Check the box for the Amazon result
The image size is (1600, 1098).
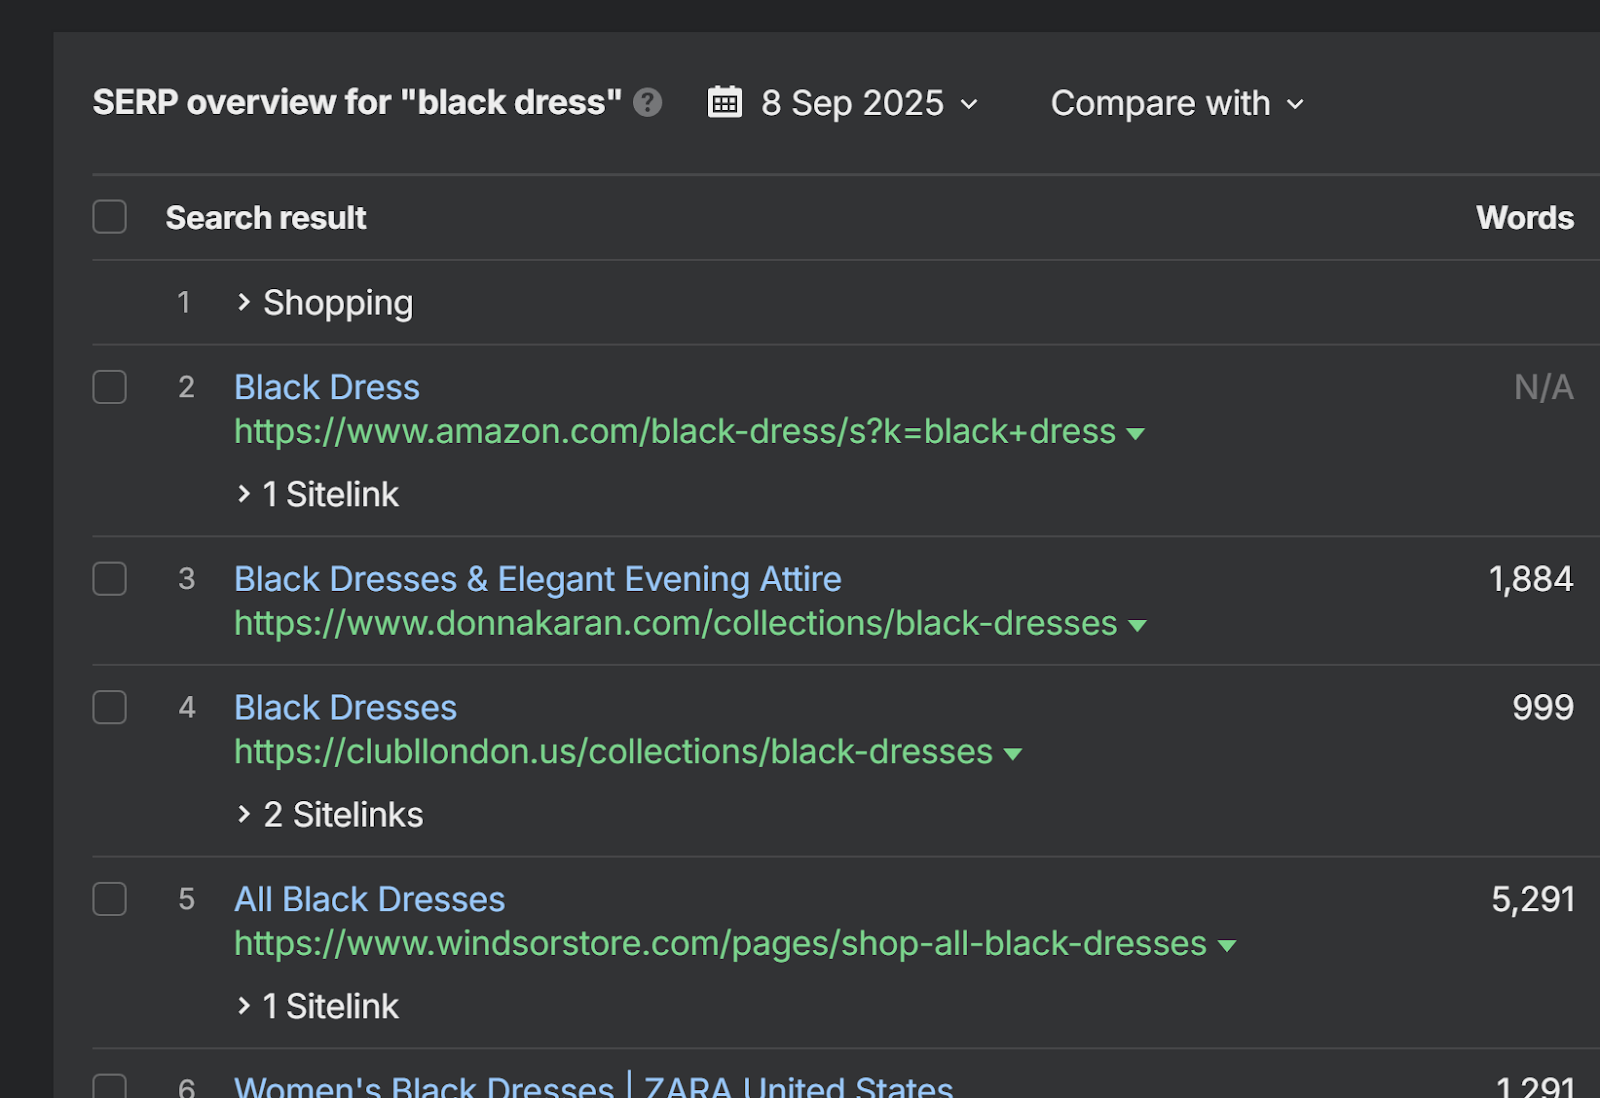pyautogui.click(x=110, y=387)
